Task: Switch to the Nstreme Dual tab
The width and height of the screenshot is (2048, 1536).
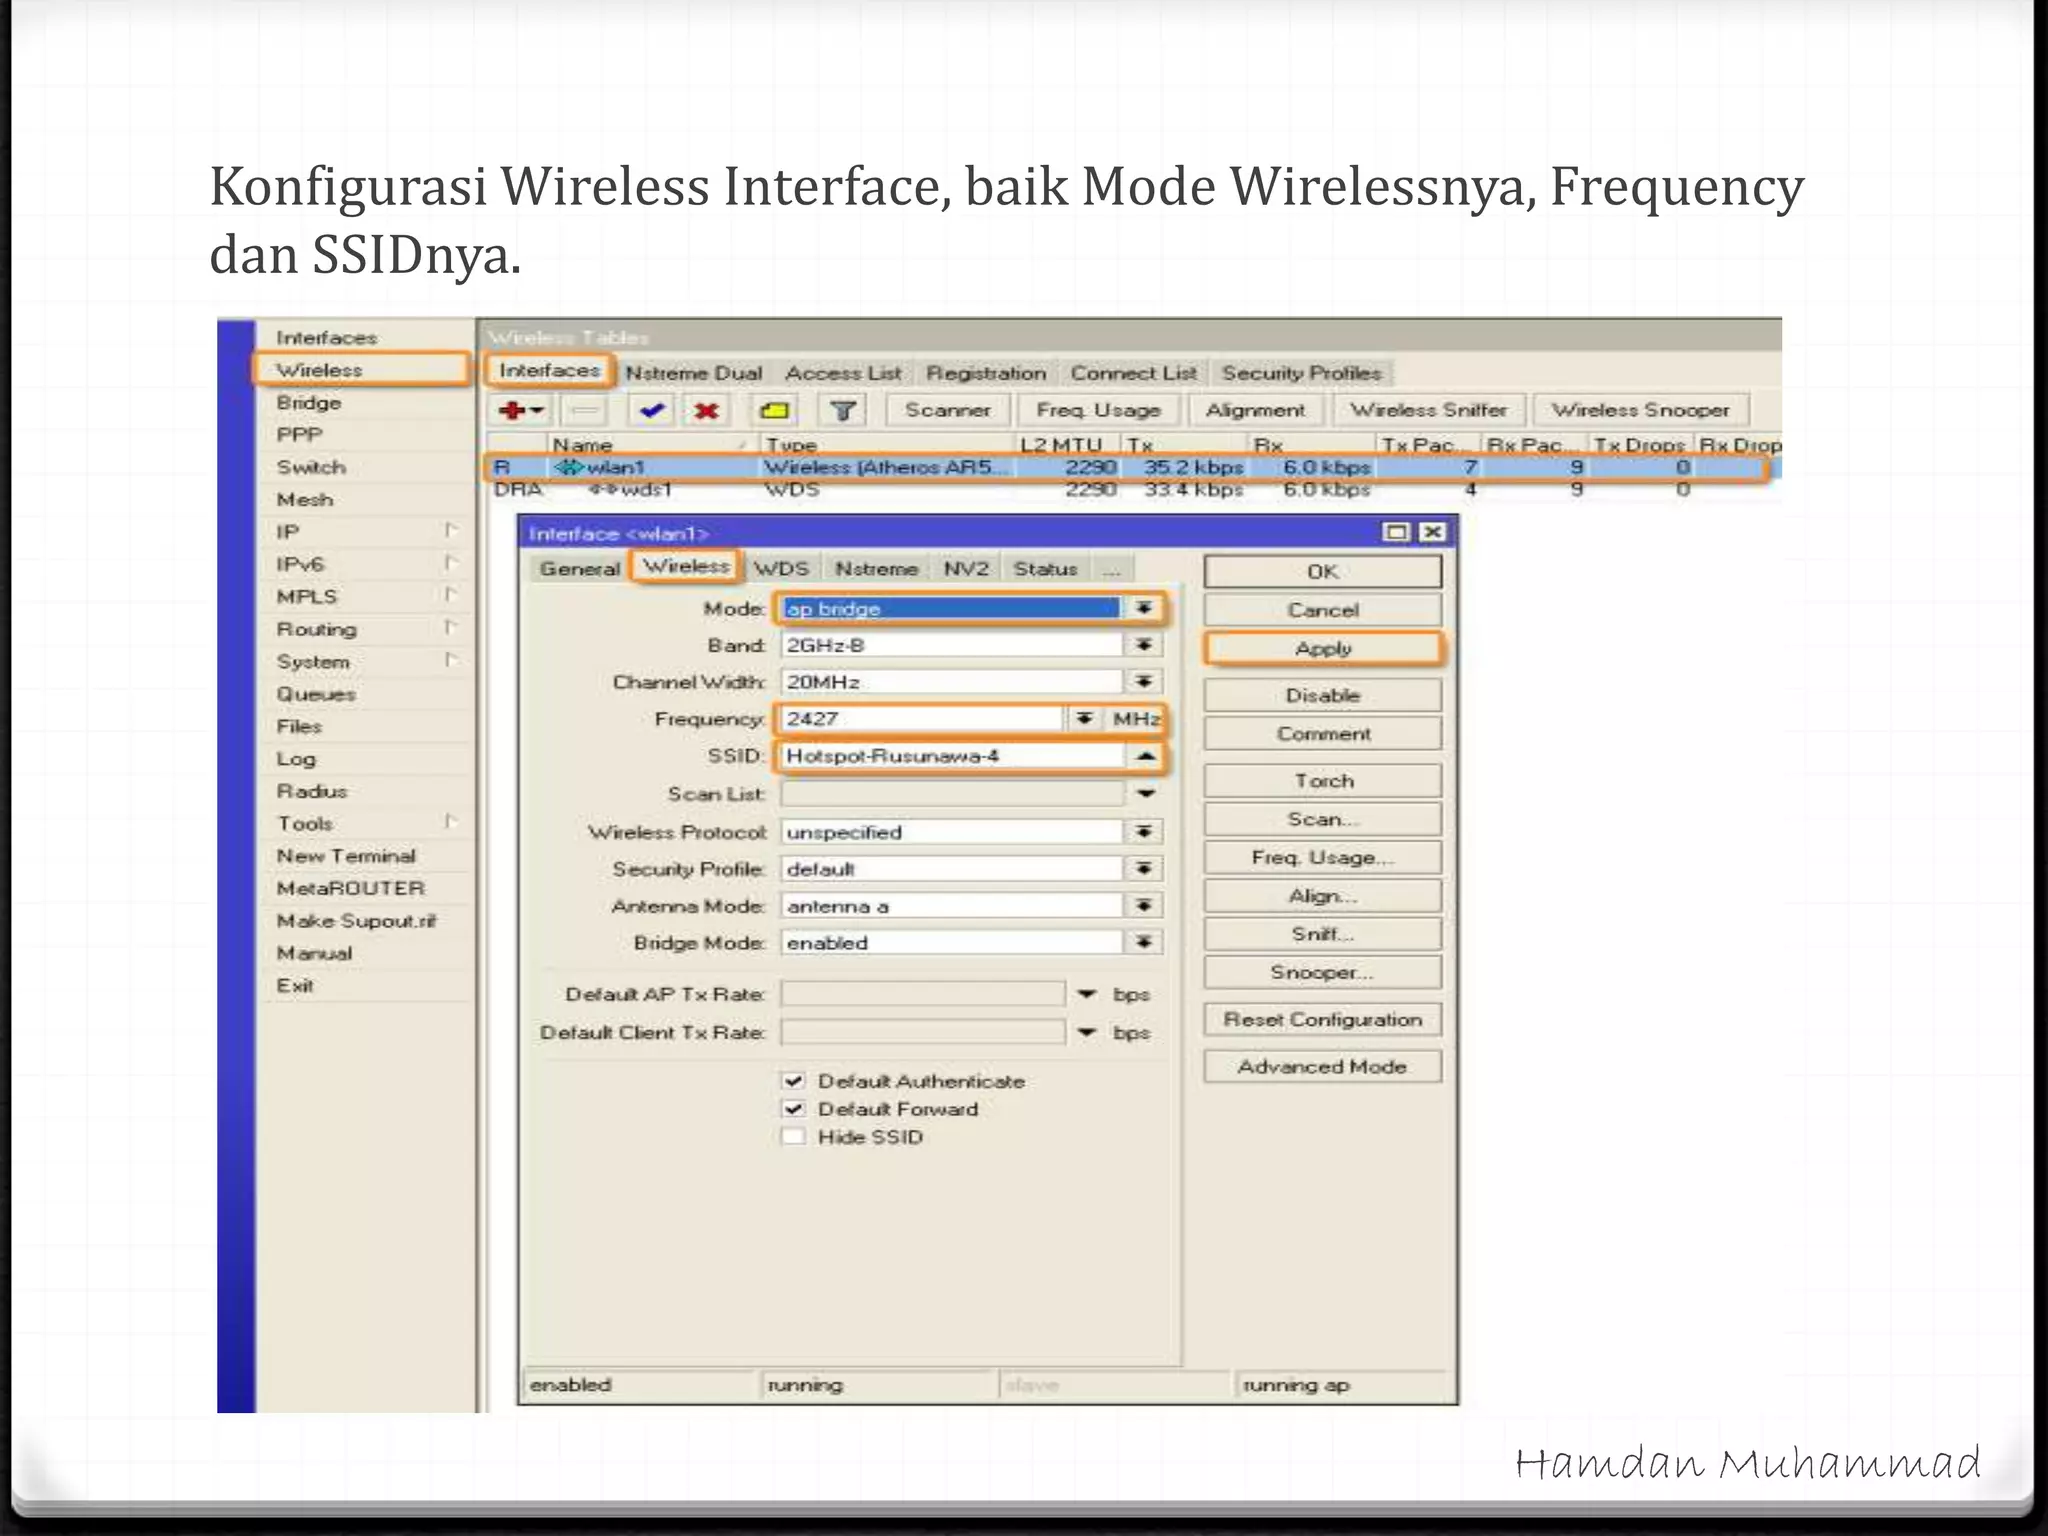Action: pos(694,373)
